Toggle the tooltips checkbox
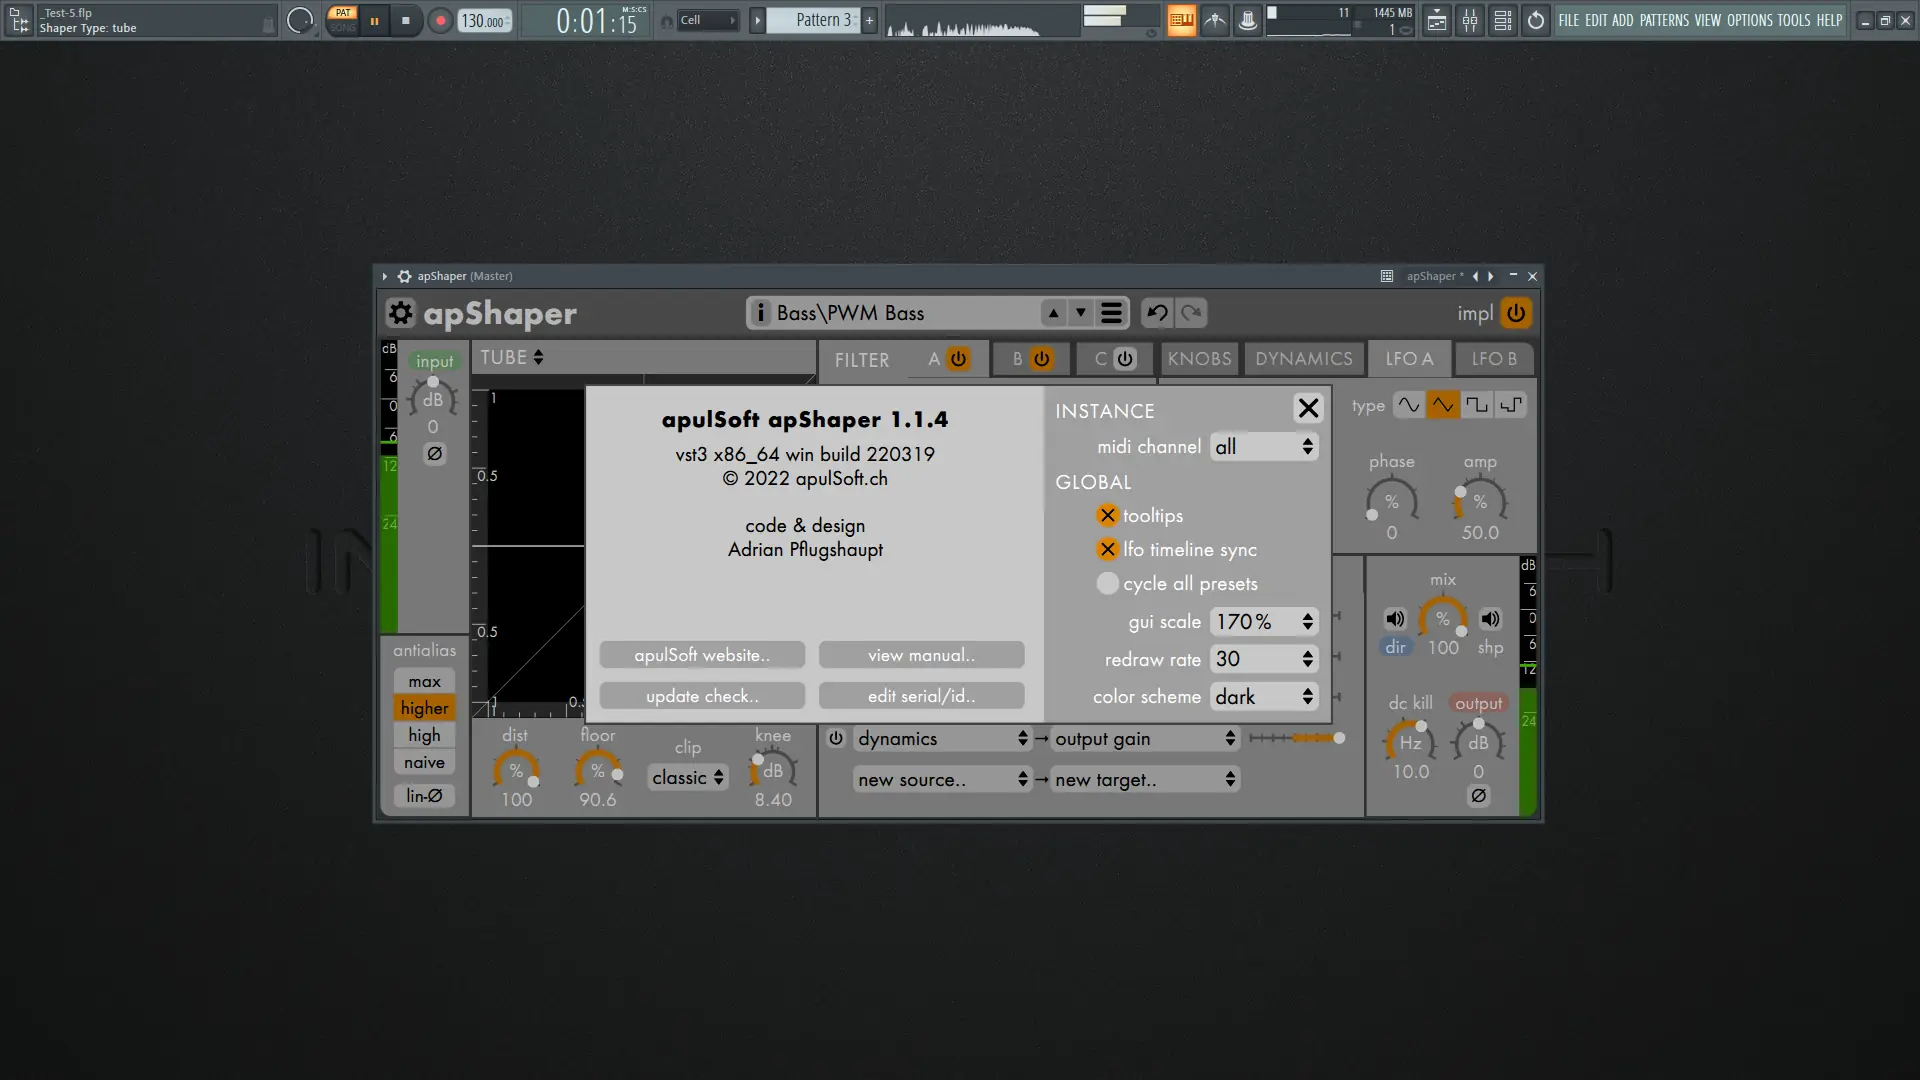This screenshot has height=1080, width=1920. [x=1107, y=516]
